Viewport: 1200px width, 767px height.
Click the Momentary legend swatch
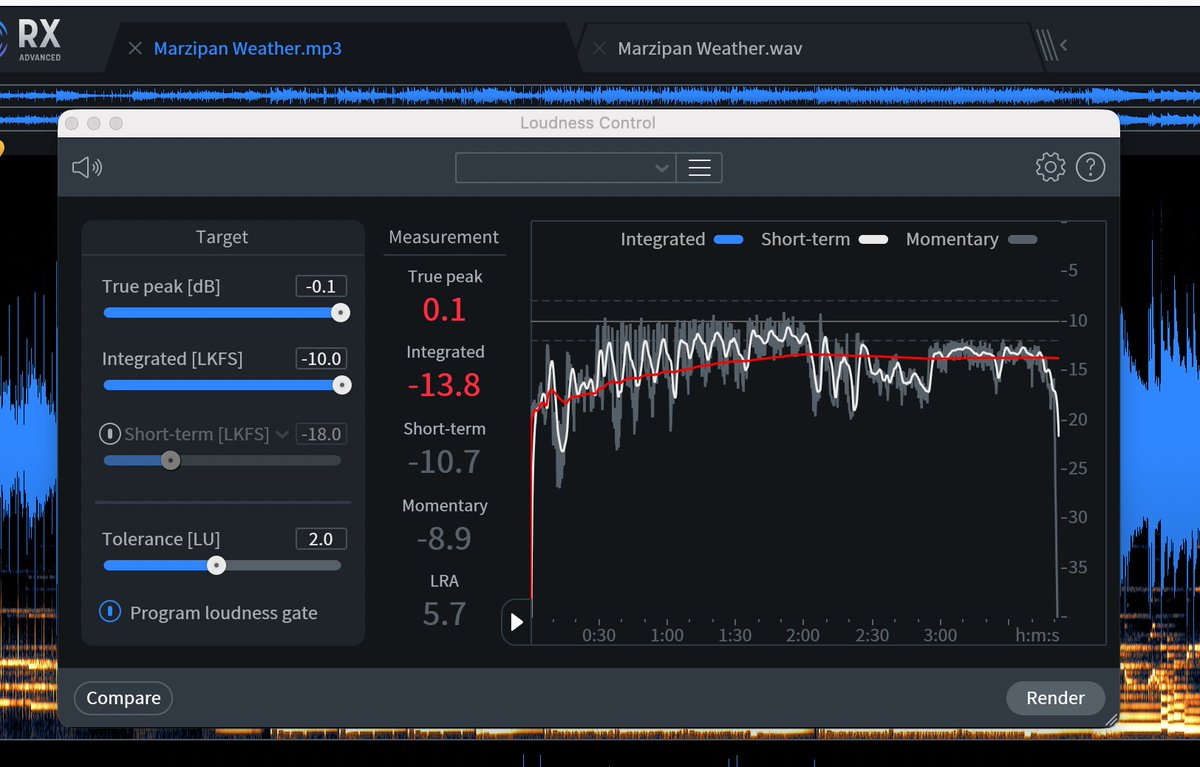pyautogui.click(x=1022, y=240)
